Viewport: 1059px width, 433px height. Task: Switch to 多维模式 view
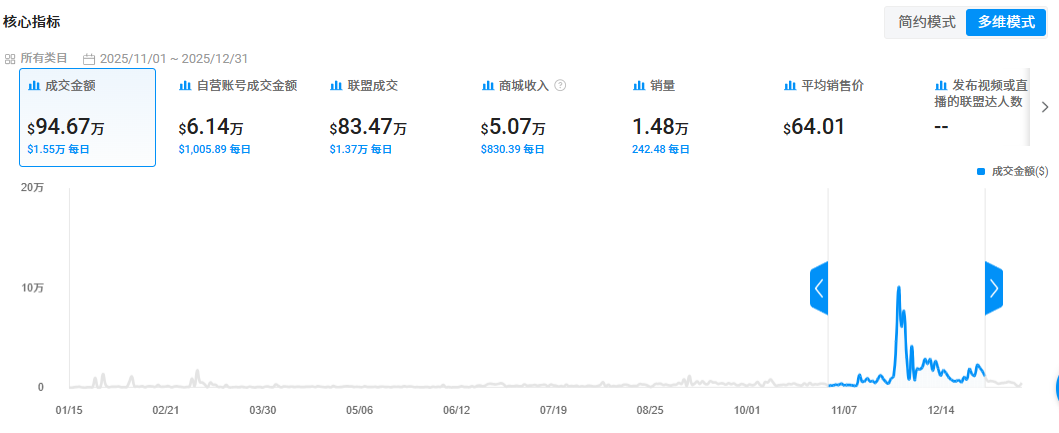click(x=1005, y=22)
